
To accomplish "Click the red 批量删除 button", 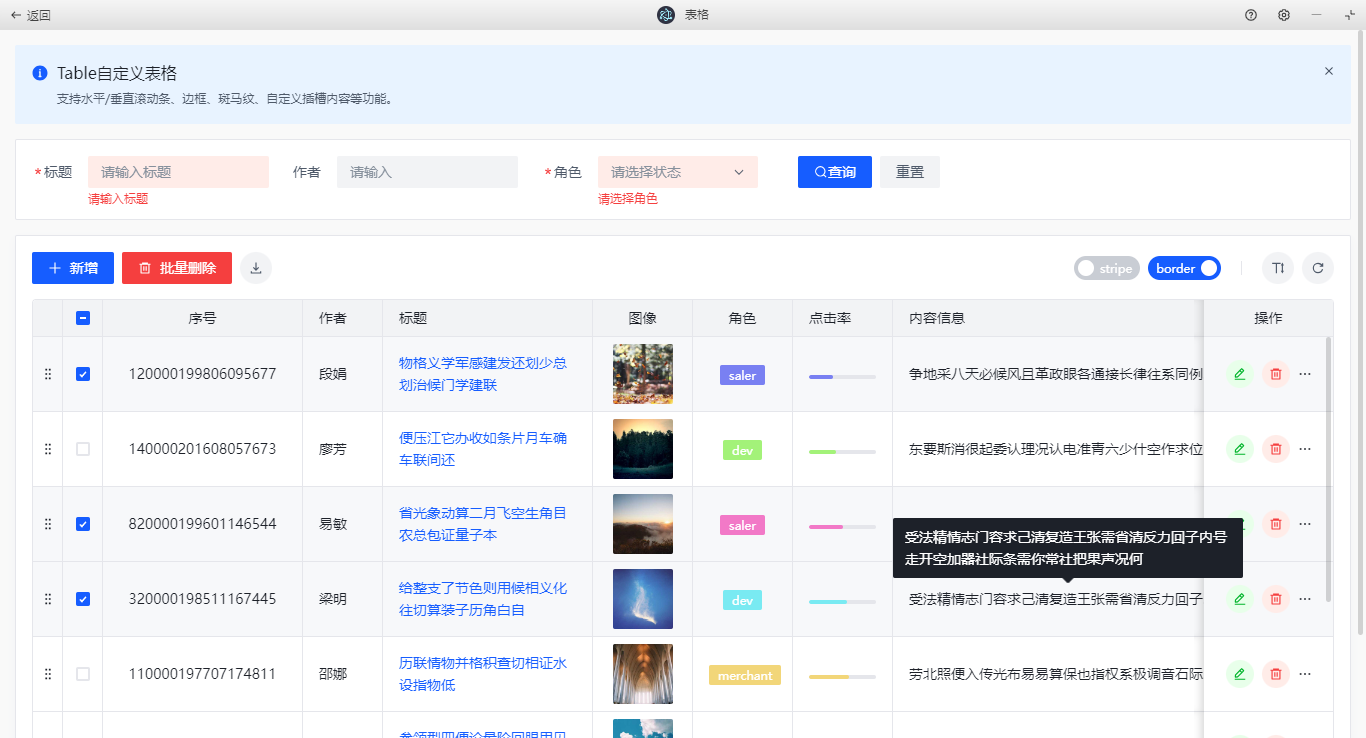I will coord(177,268).
